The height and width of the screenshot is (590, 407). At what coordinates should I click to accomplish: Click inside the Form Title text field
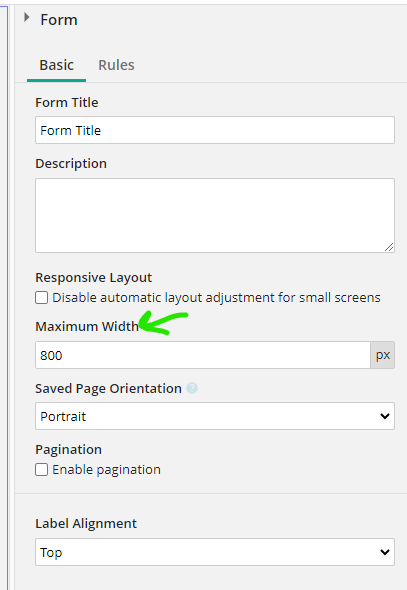click(215, 130)
